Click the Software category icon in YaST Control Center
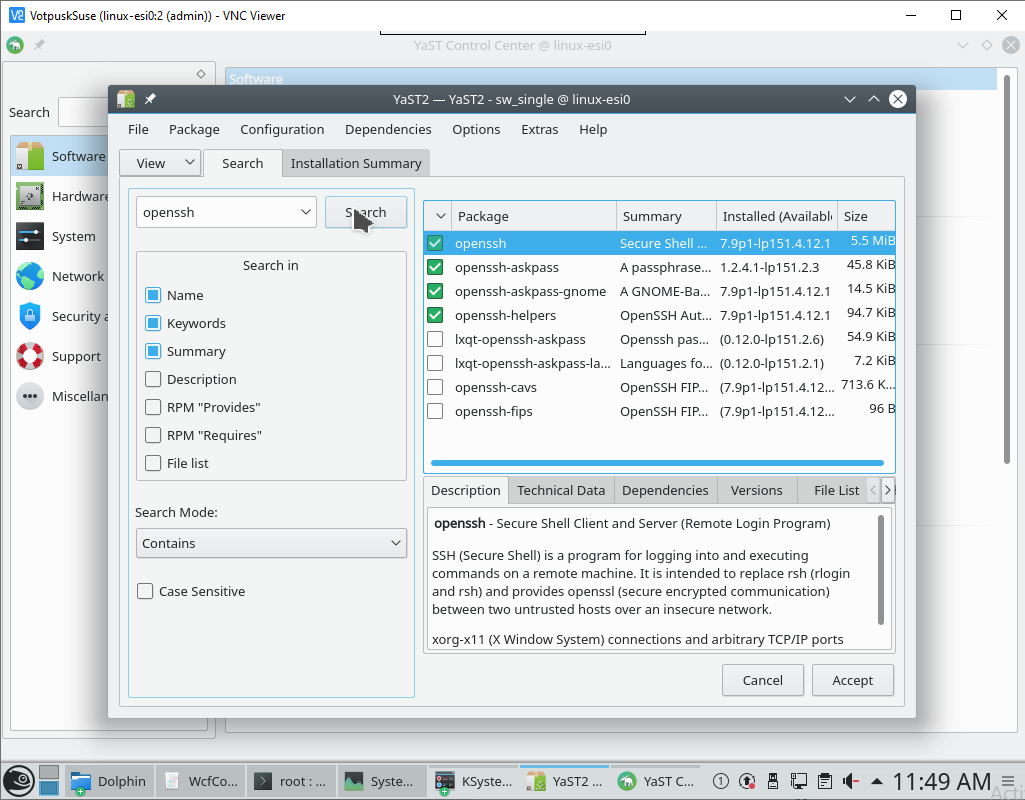Image resolution: width=1025 pixels, height=800 pixels. [x=30, y=156]
